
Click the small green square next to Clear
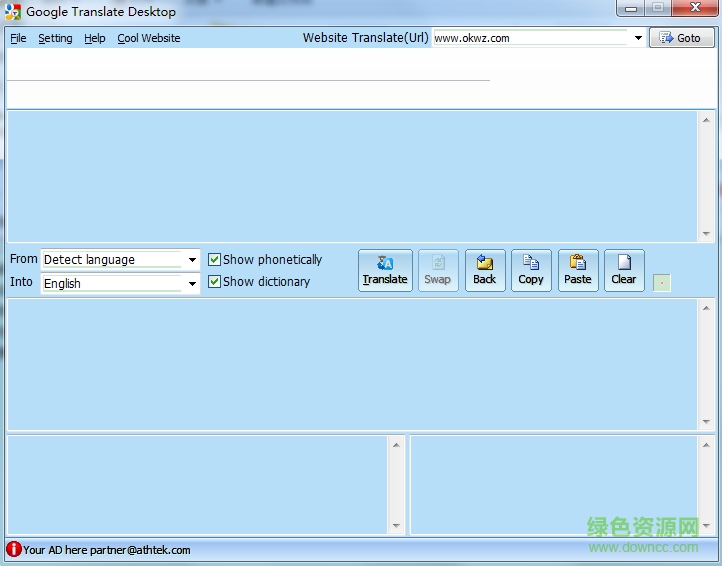[x=661, y=283]
